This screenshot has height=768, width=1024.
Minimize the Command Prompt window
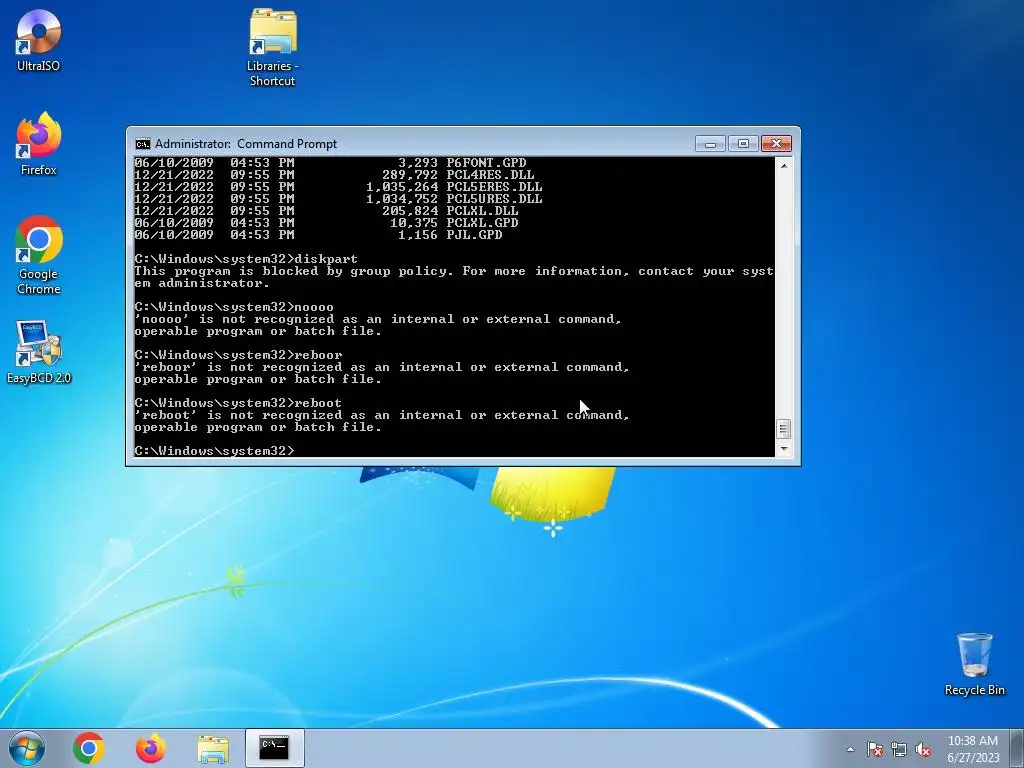tap(711, 144)
